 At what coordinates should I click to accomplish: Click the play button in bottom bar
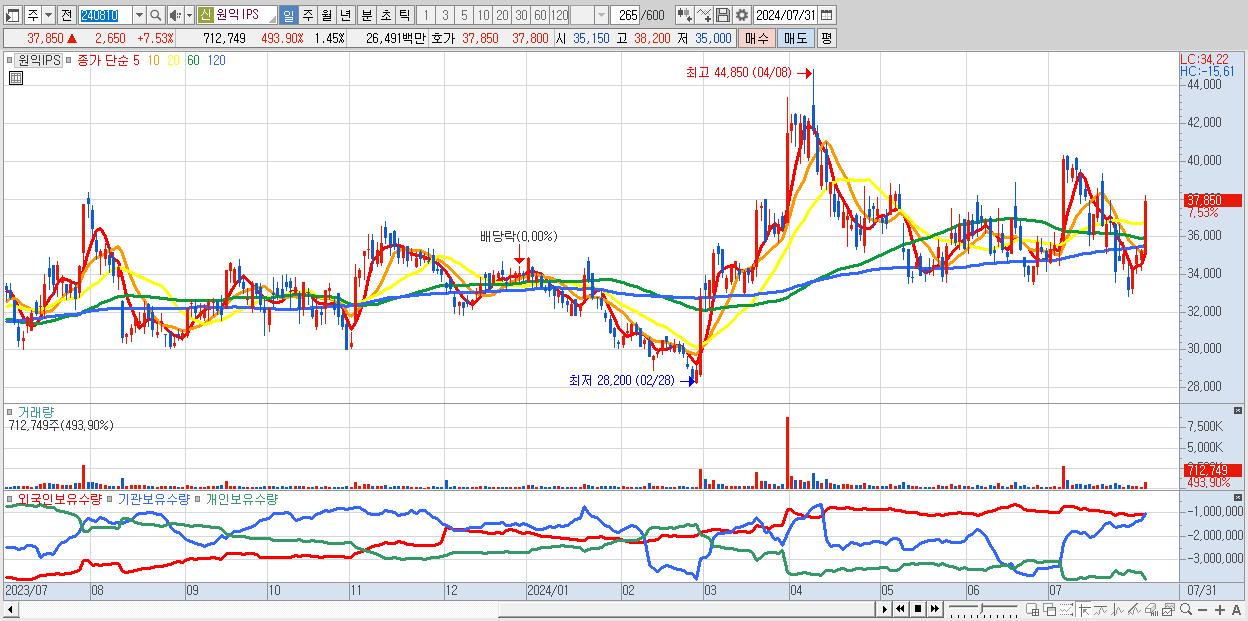pos(885,609)
